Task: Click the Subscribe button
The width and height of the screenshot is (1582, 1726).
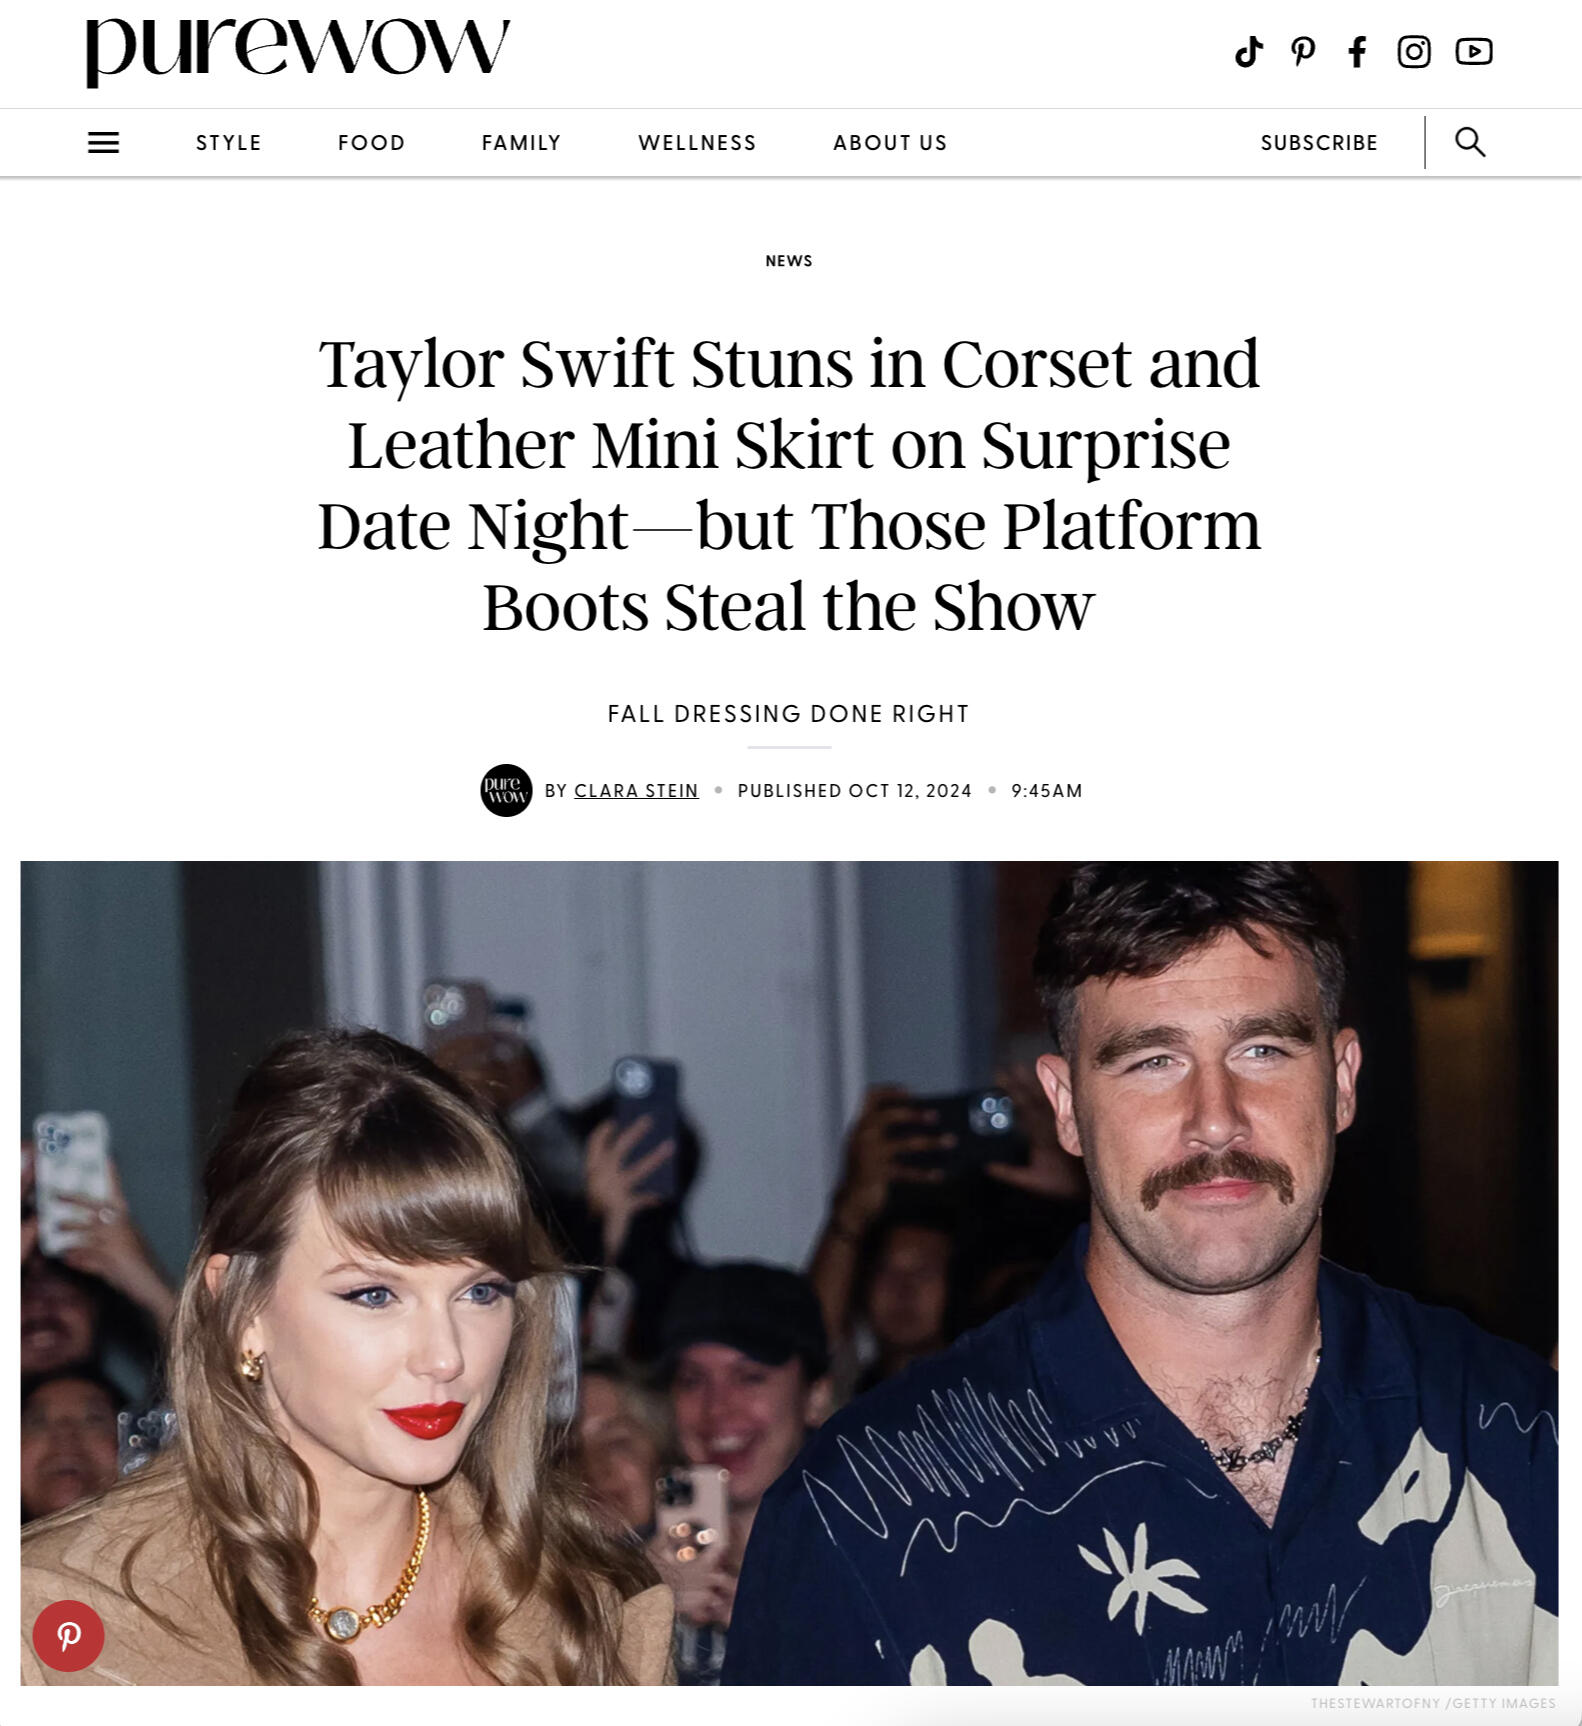Action: coord(1319,142)
